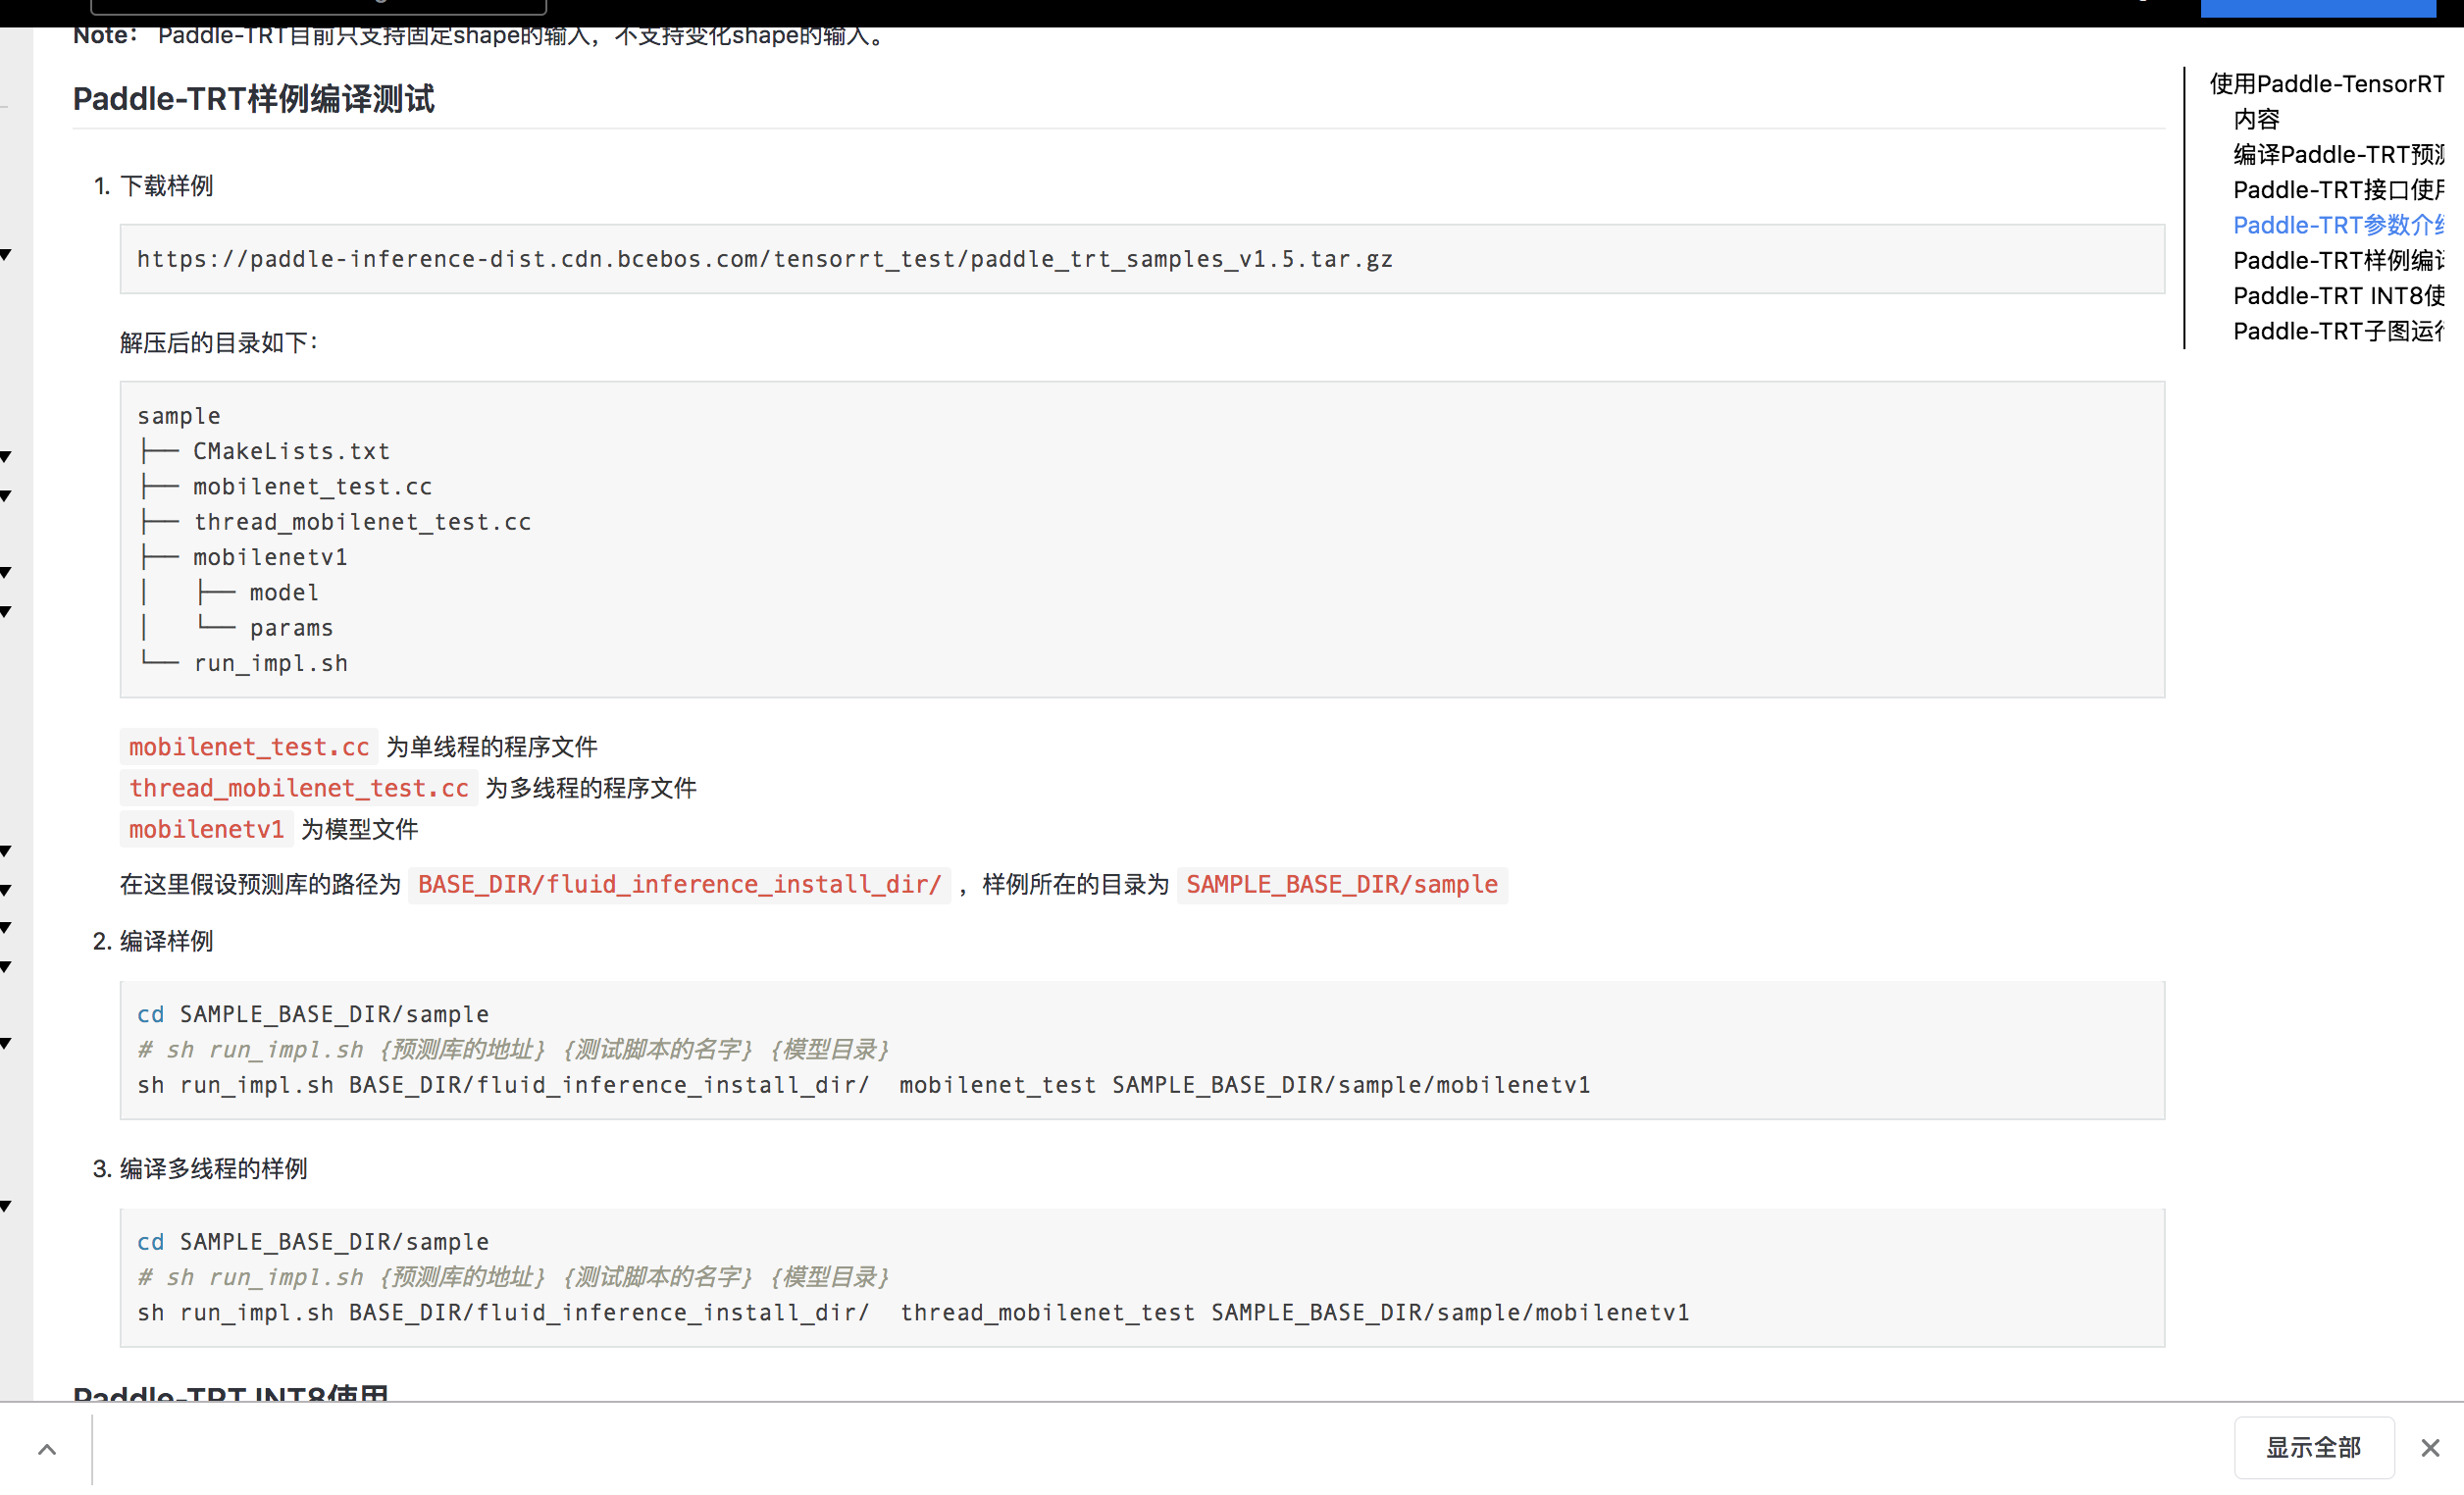
Task: Expand the topmost left sidebar arrow
Action: coord(6,255)
